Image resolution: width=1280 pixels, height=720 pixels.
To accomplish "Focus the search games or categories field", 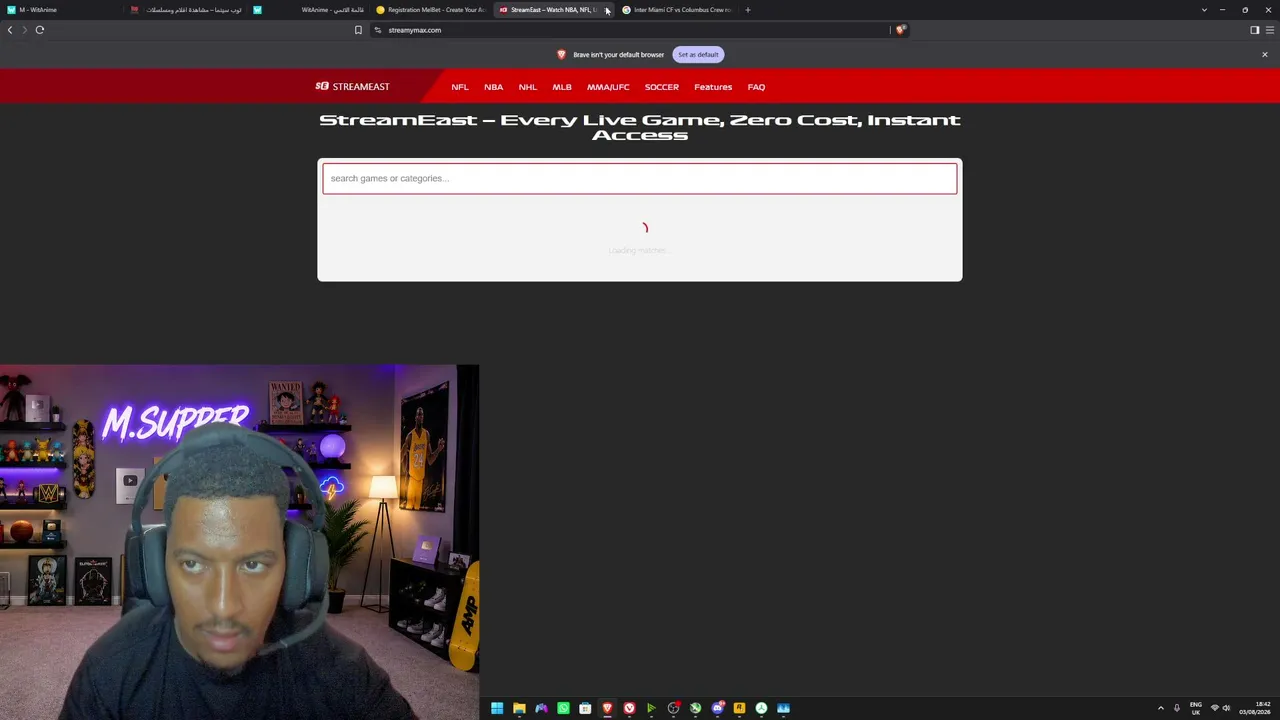I will (640, 179).
